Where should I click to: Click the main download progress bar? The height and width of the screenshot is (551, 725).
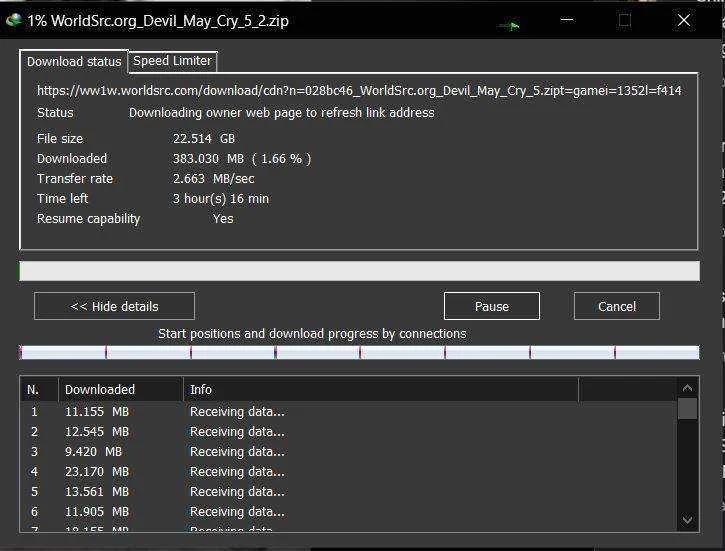(359, 271)
